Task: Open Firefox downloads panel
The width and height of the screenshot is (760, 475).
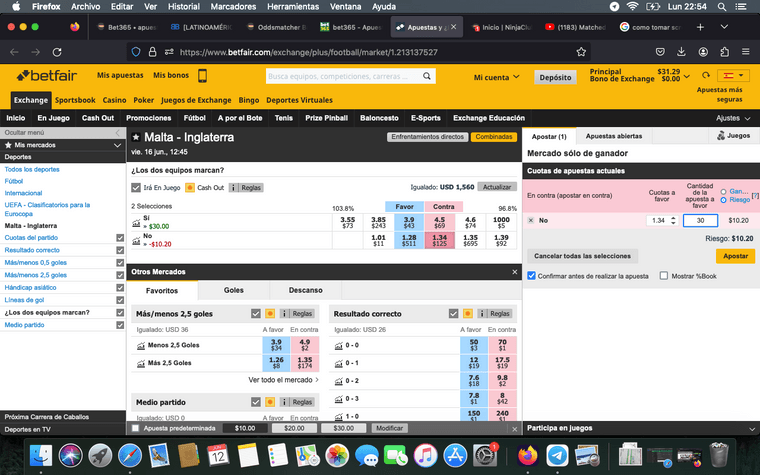Action: tap(681, 52)
